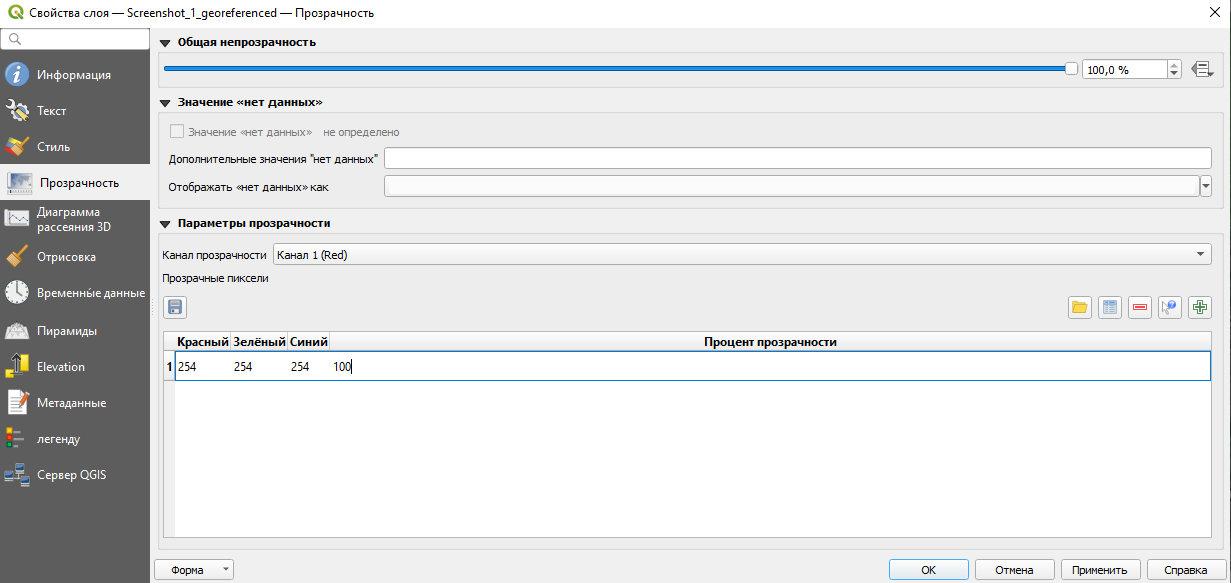The image size is (1231, 583).
Task: Click the load-from-file folder icon
Action: tap(1079, 307)
